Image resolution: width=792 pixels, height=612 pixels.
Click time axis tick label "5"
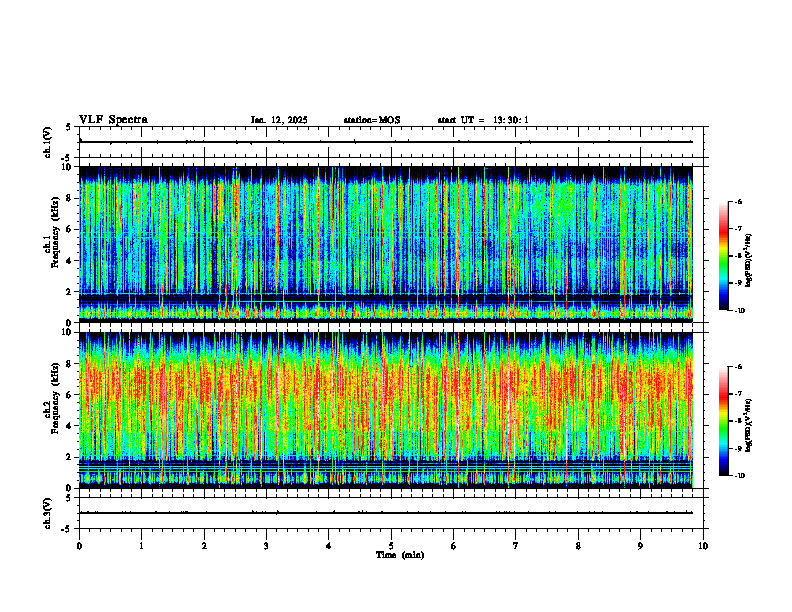click(x=391, y=546)
